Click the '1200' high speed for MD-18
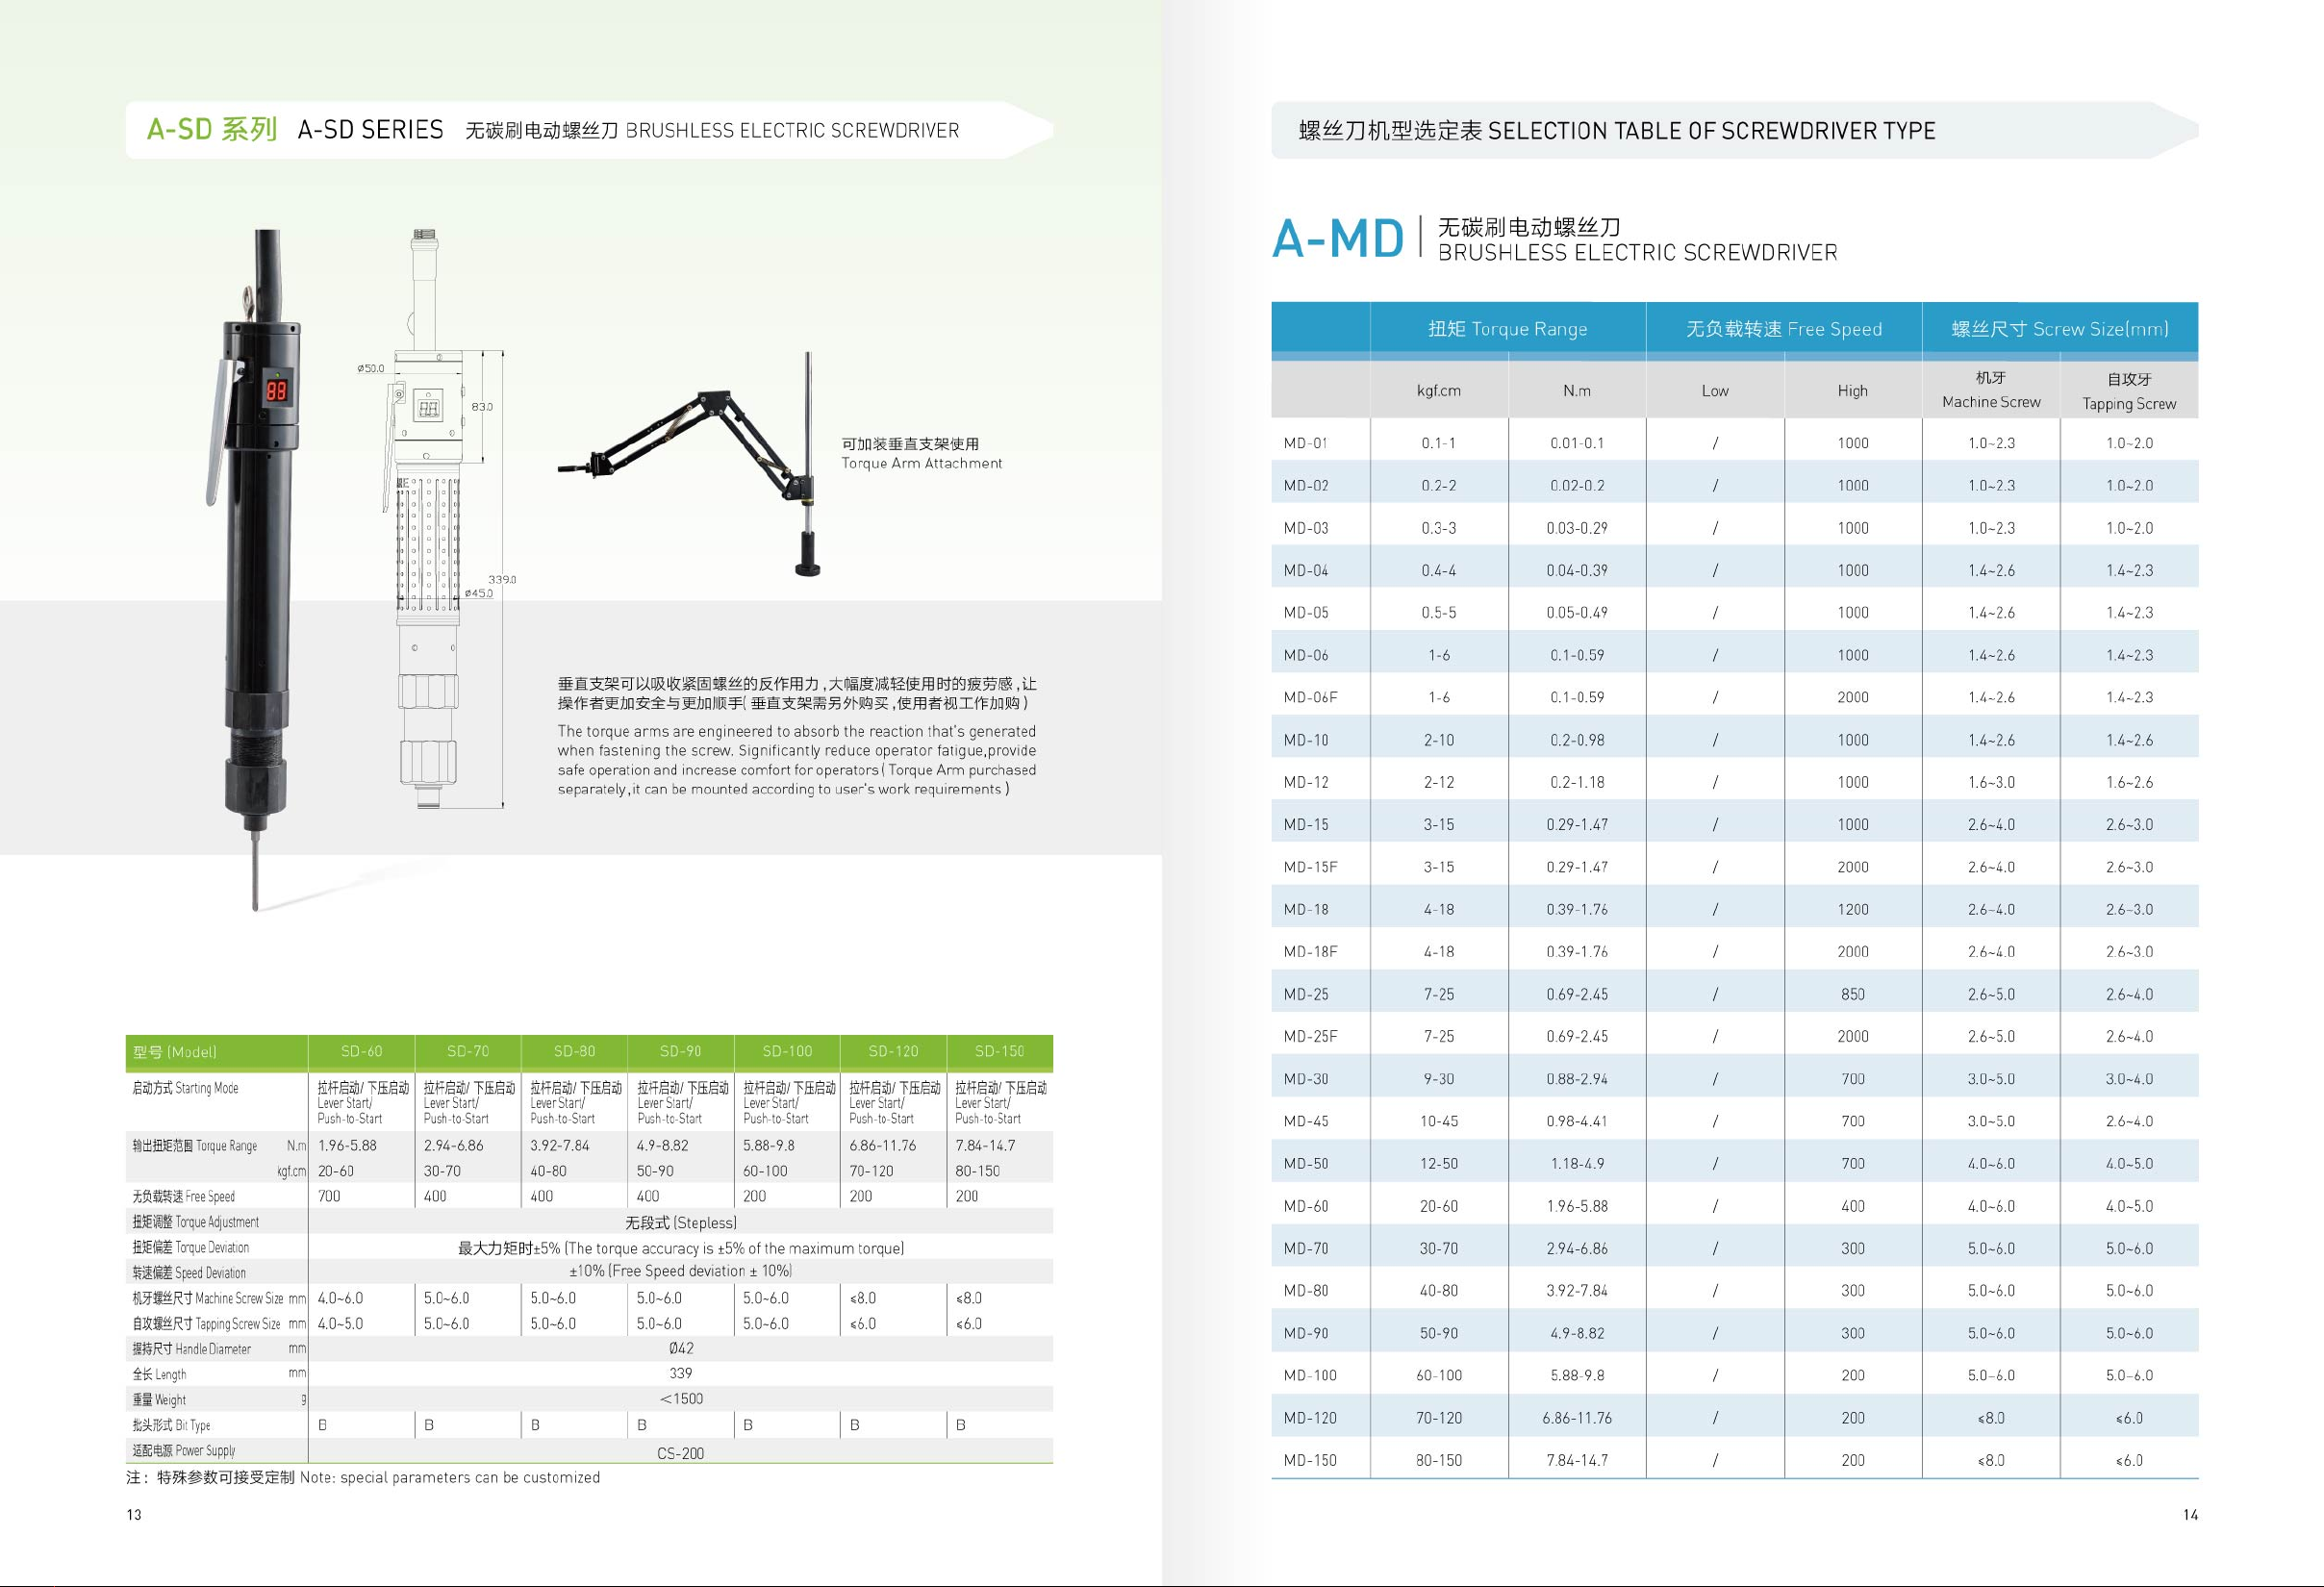This screenshot has width=2324, height=1587. coord(1852,909)
